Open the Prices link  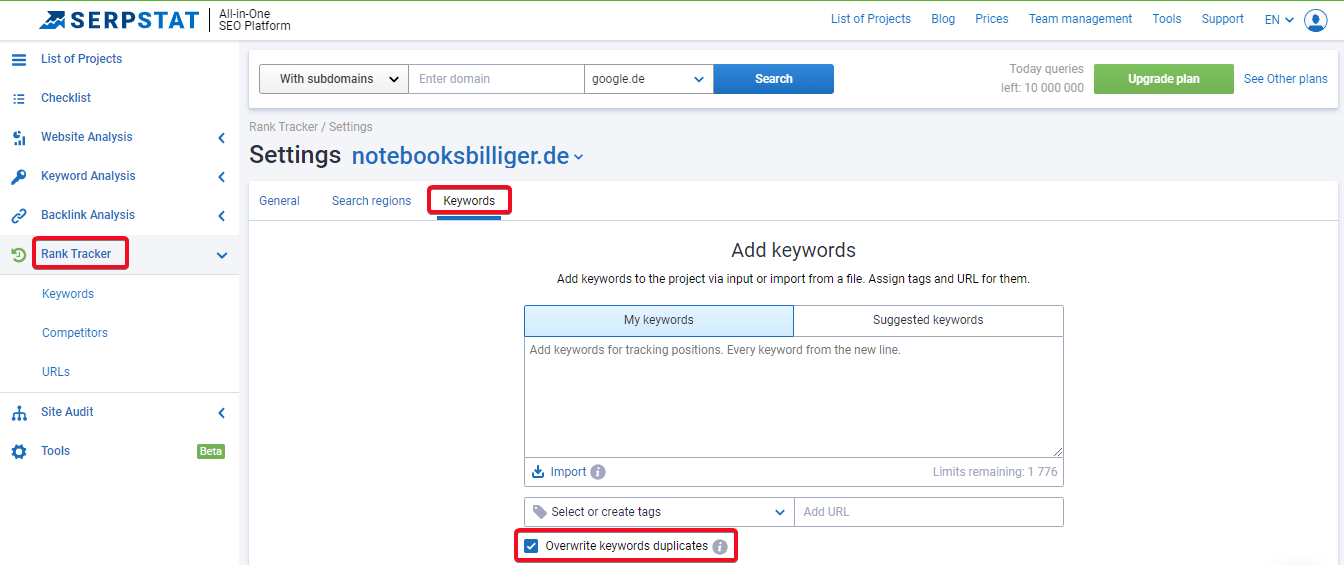992,19
